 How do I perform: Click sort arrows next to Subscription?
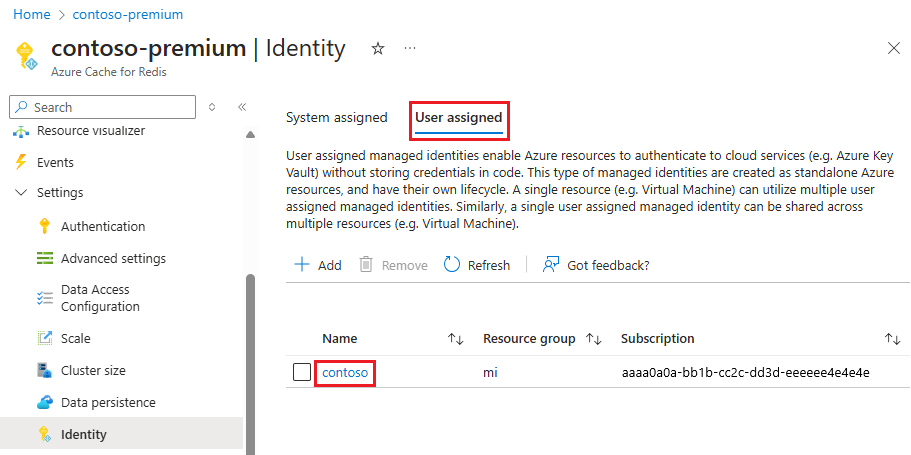coord(892,339)
